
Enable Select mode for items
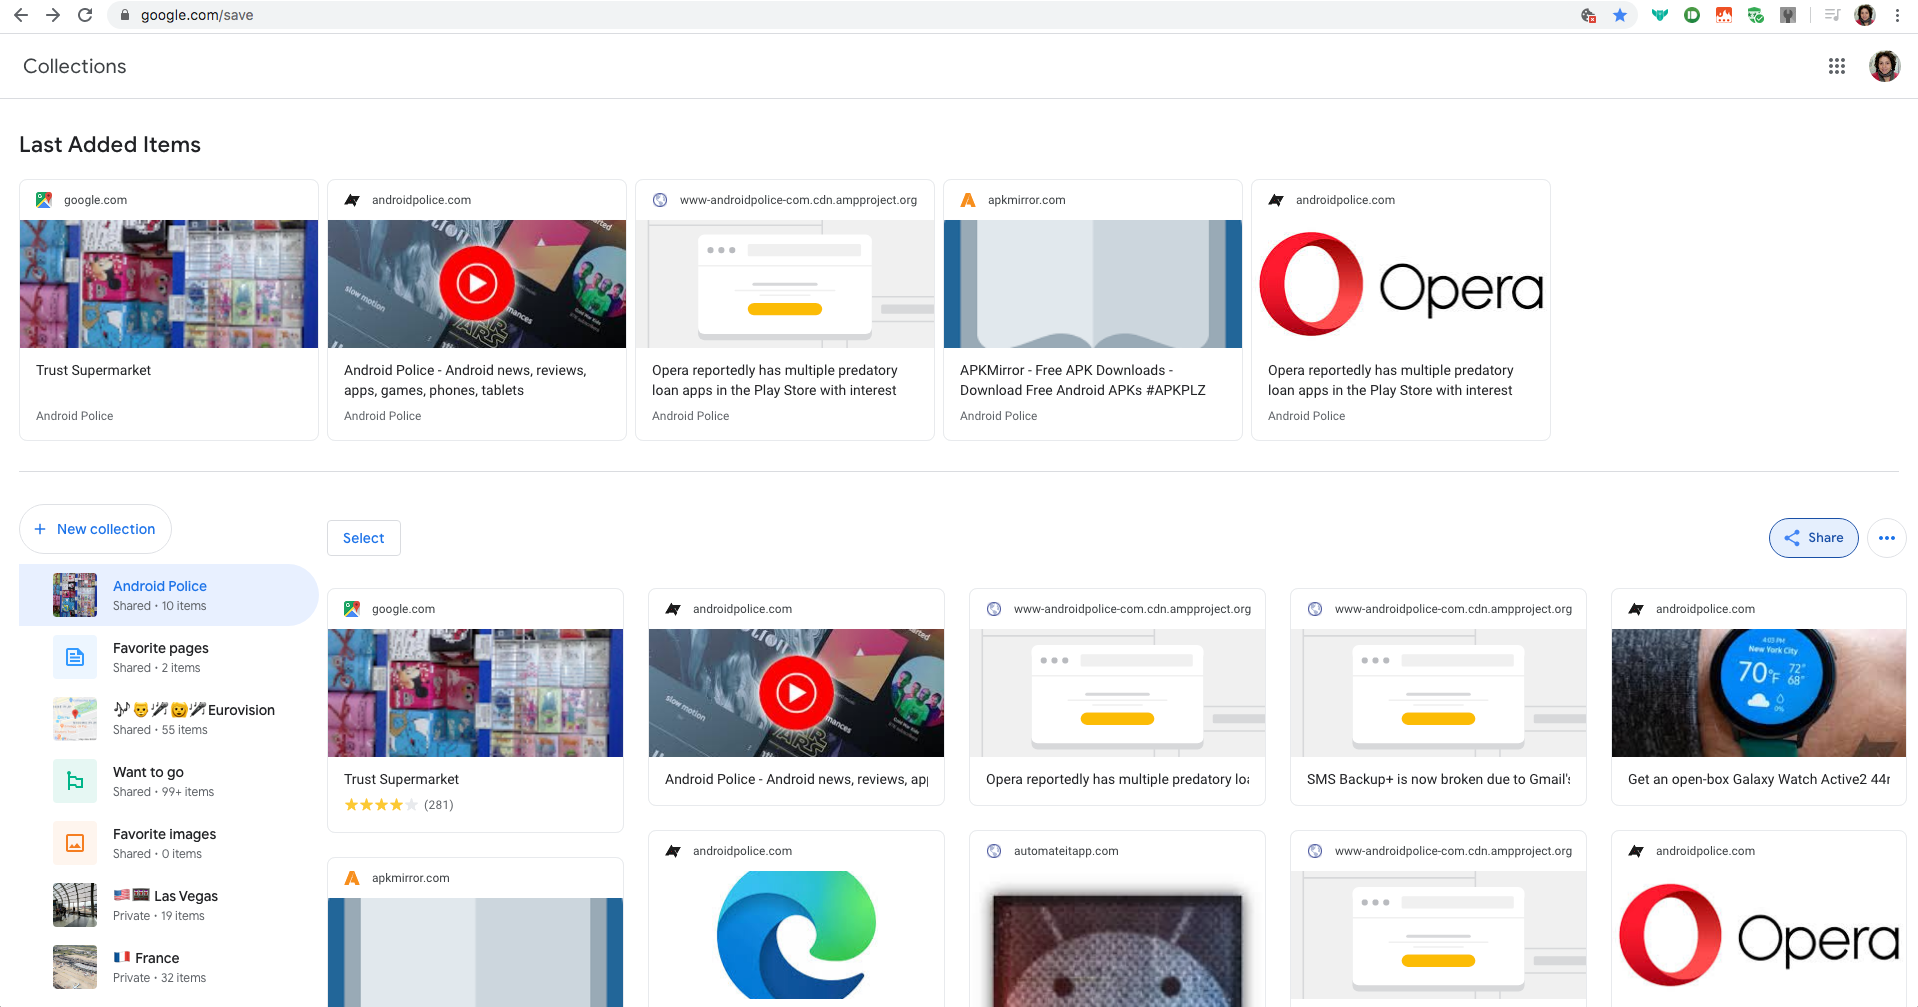363,538
